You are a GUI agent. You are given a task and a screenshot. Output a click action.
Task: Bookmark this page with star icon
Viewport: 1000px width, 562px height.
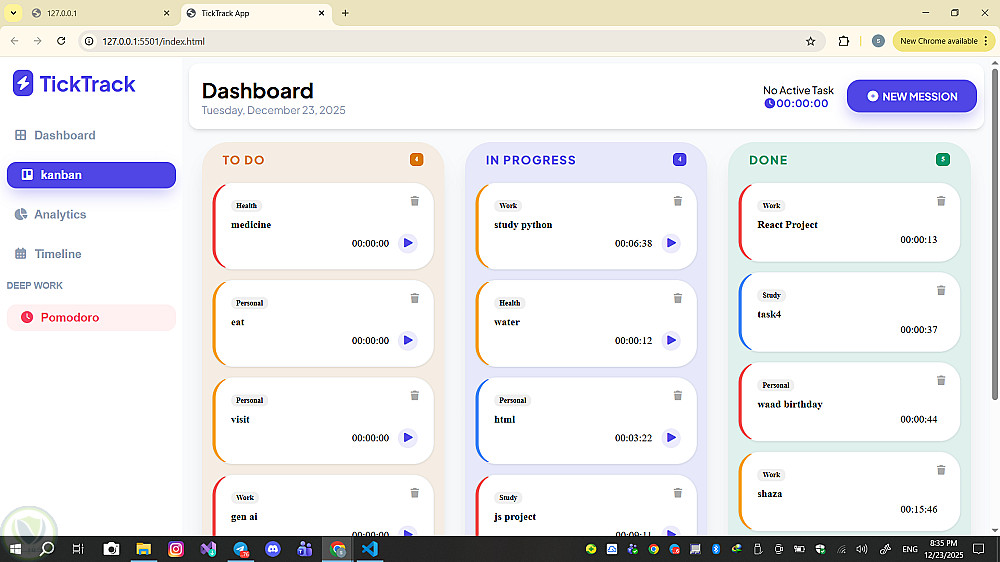point(811,41)
